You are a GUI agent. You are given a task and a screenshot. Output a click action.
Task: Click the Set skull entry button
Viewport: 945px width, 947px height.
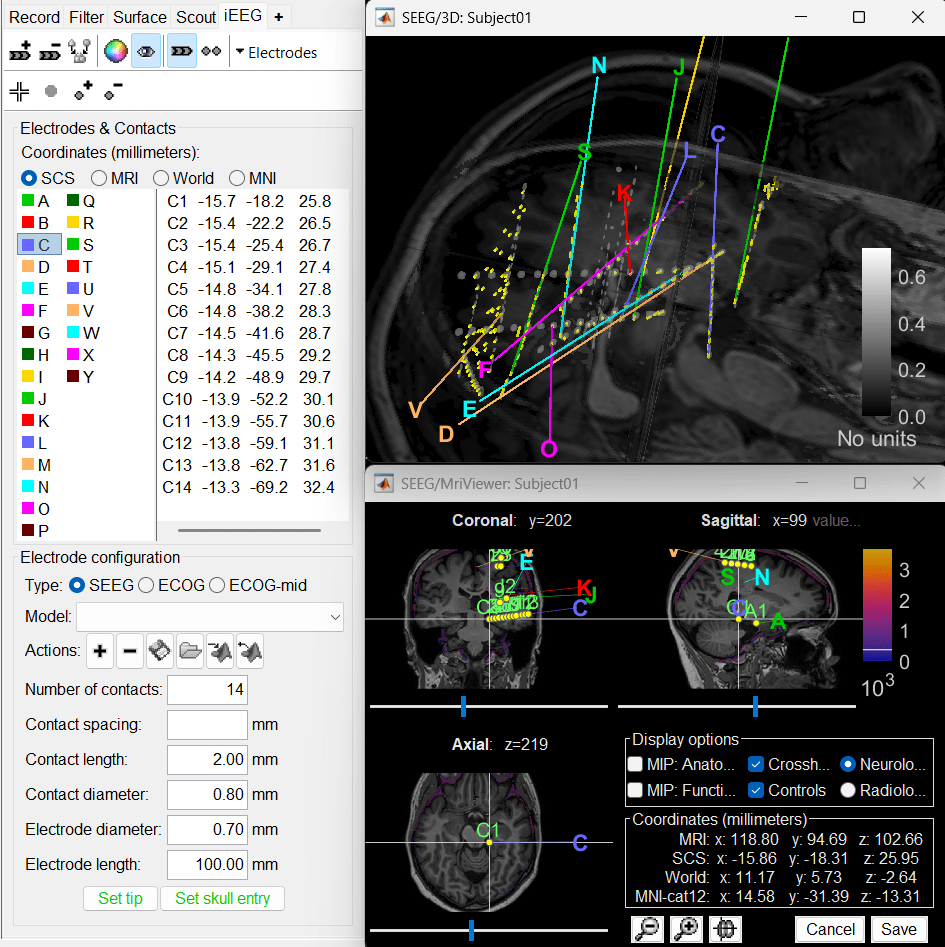point(222,898)
